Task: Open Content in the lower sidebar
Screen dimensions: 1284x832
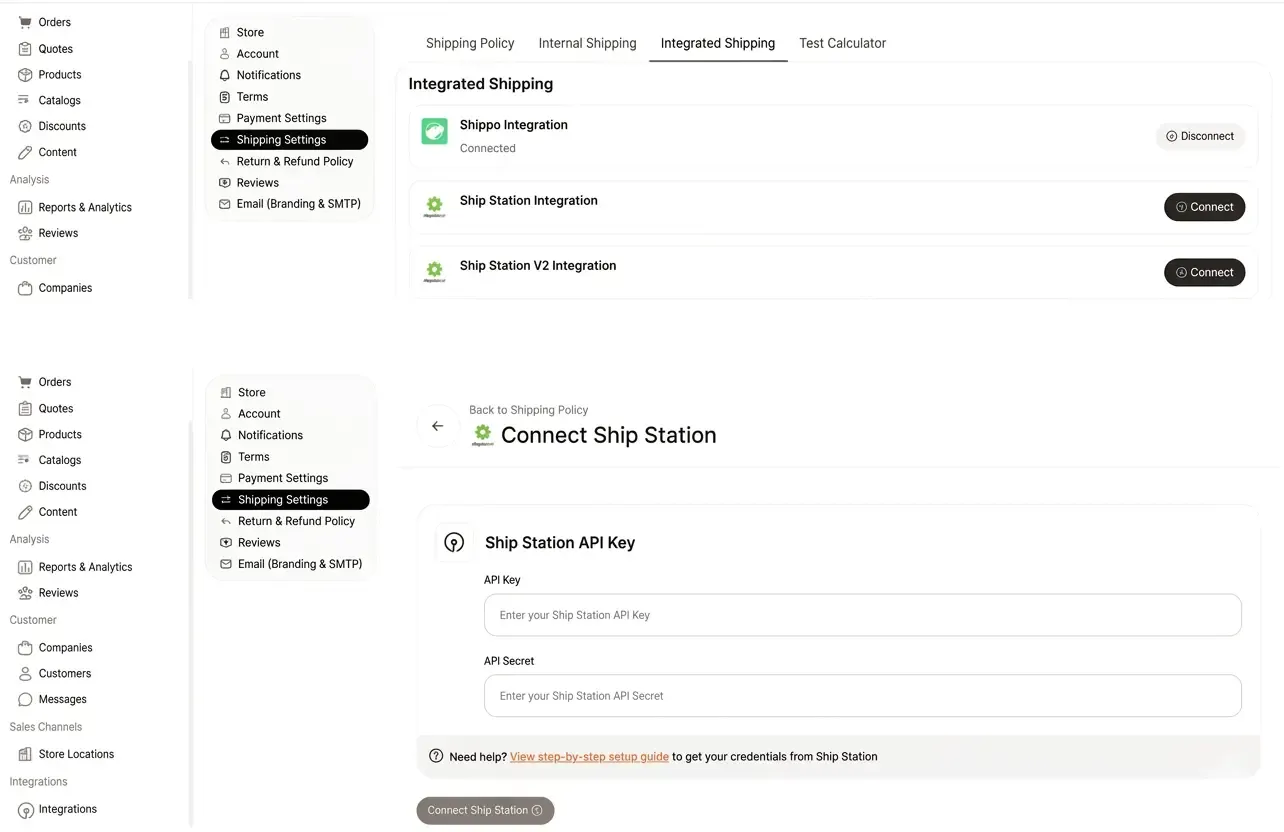Action: [48, 512]
